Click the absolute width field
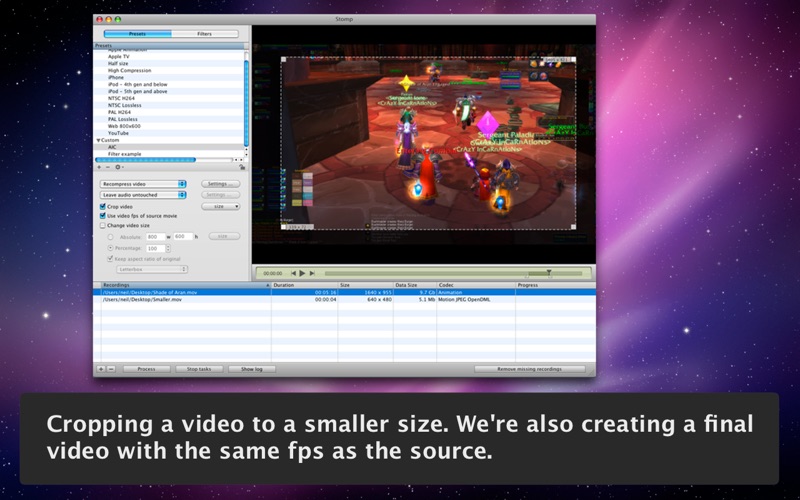The height and width of the screenshot is (500, 800). pyautogui.click(x=155, y=237)
